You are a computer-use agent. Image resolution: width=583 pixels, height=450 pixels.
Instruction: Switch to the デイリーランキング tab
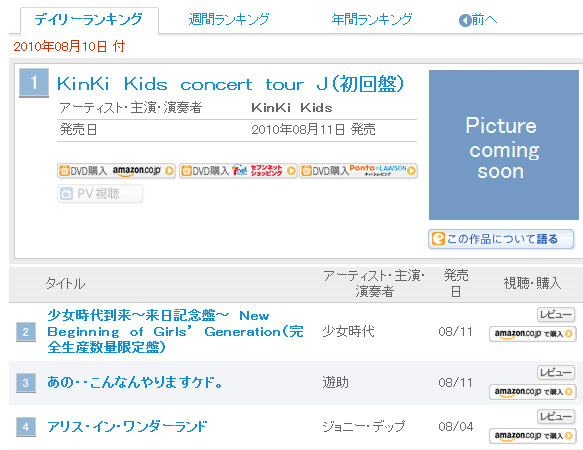click(89, 19)
